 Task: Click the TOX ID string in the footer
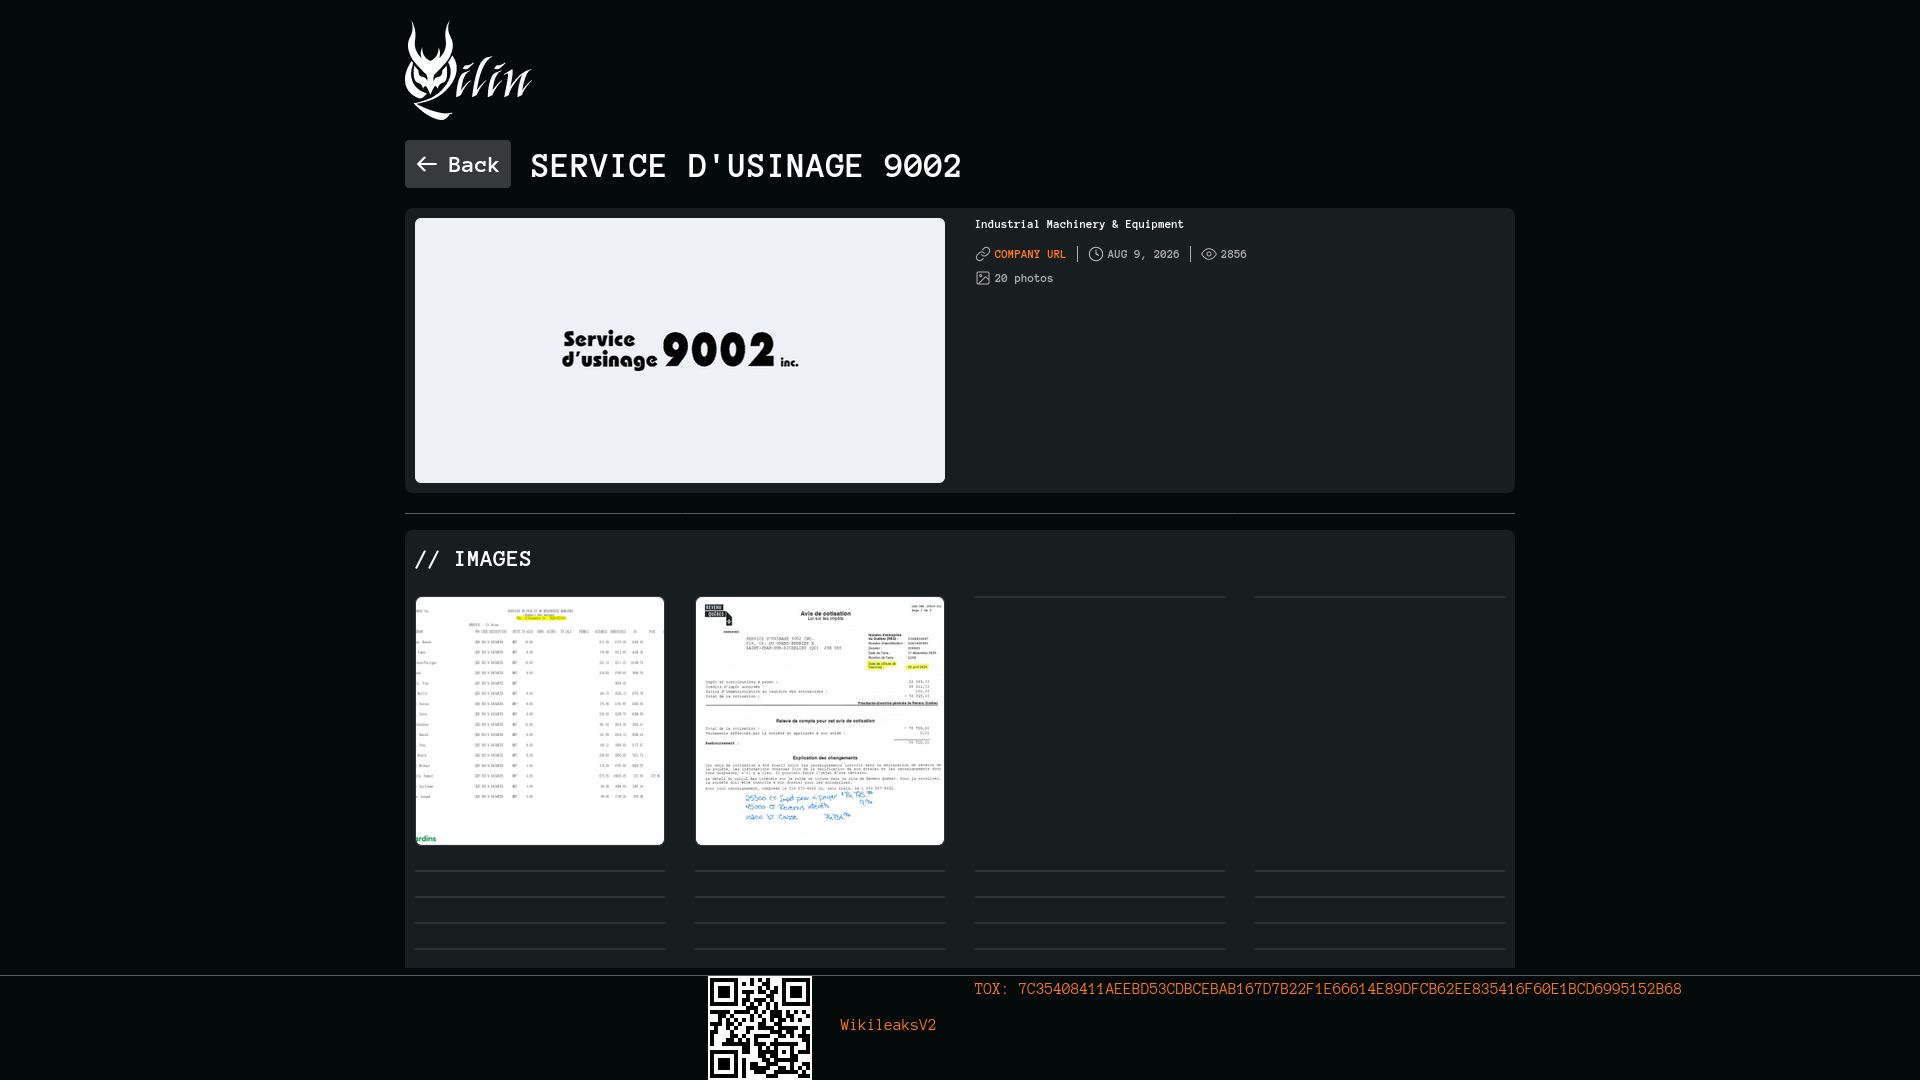click(1328, 989)
